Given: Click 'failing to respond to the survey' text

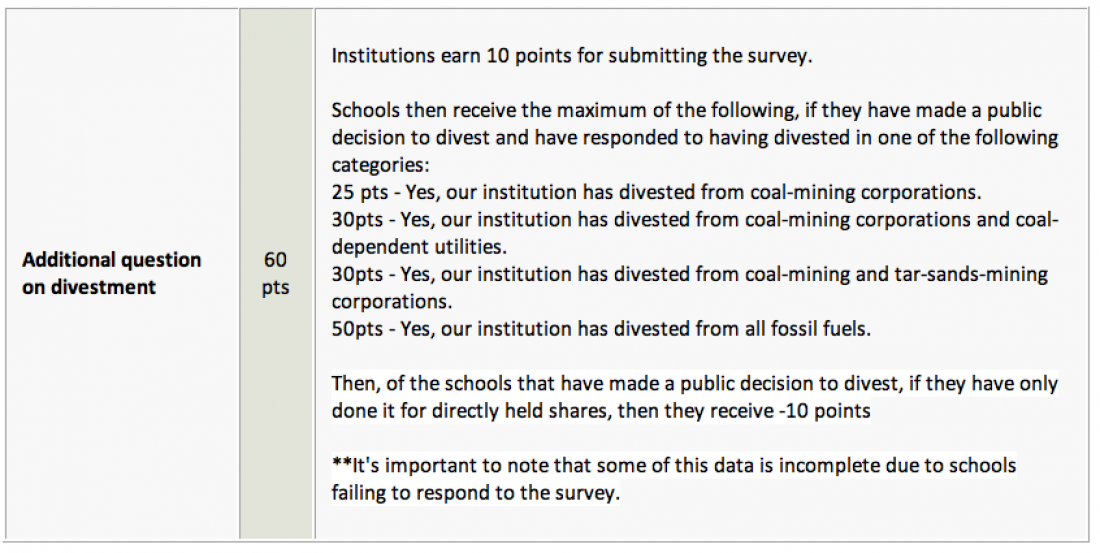Looking at the screenshot, I should tap(476, 493).
